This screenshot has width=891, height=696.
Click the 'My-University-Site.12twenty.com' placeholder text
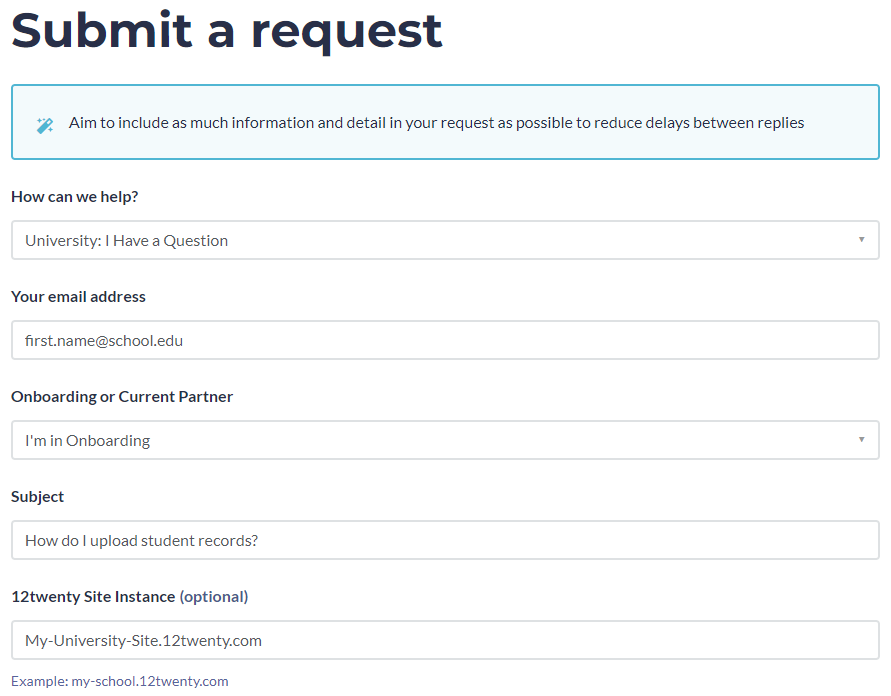click(143, 640)
